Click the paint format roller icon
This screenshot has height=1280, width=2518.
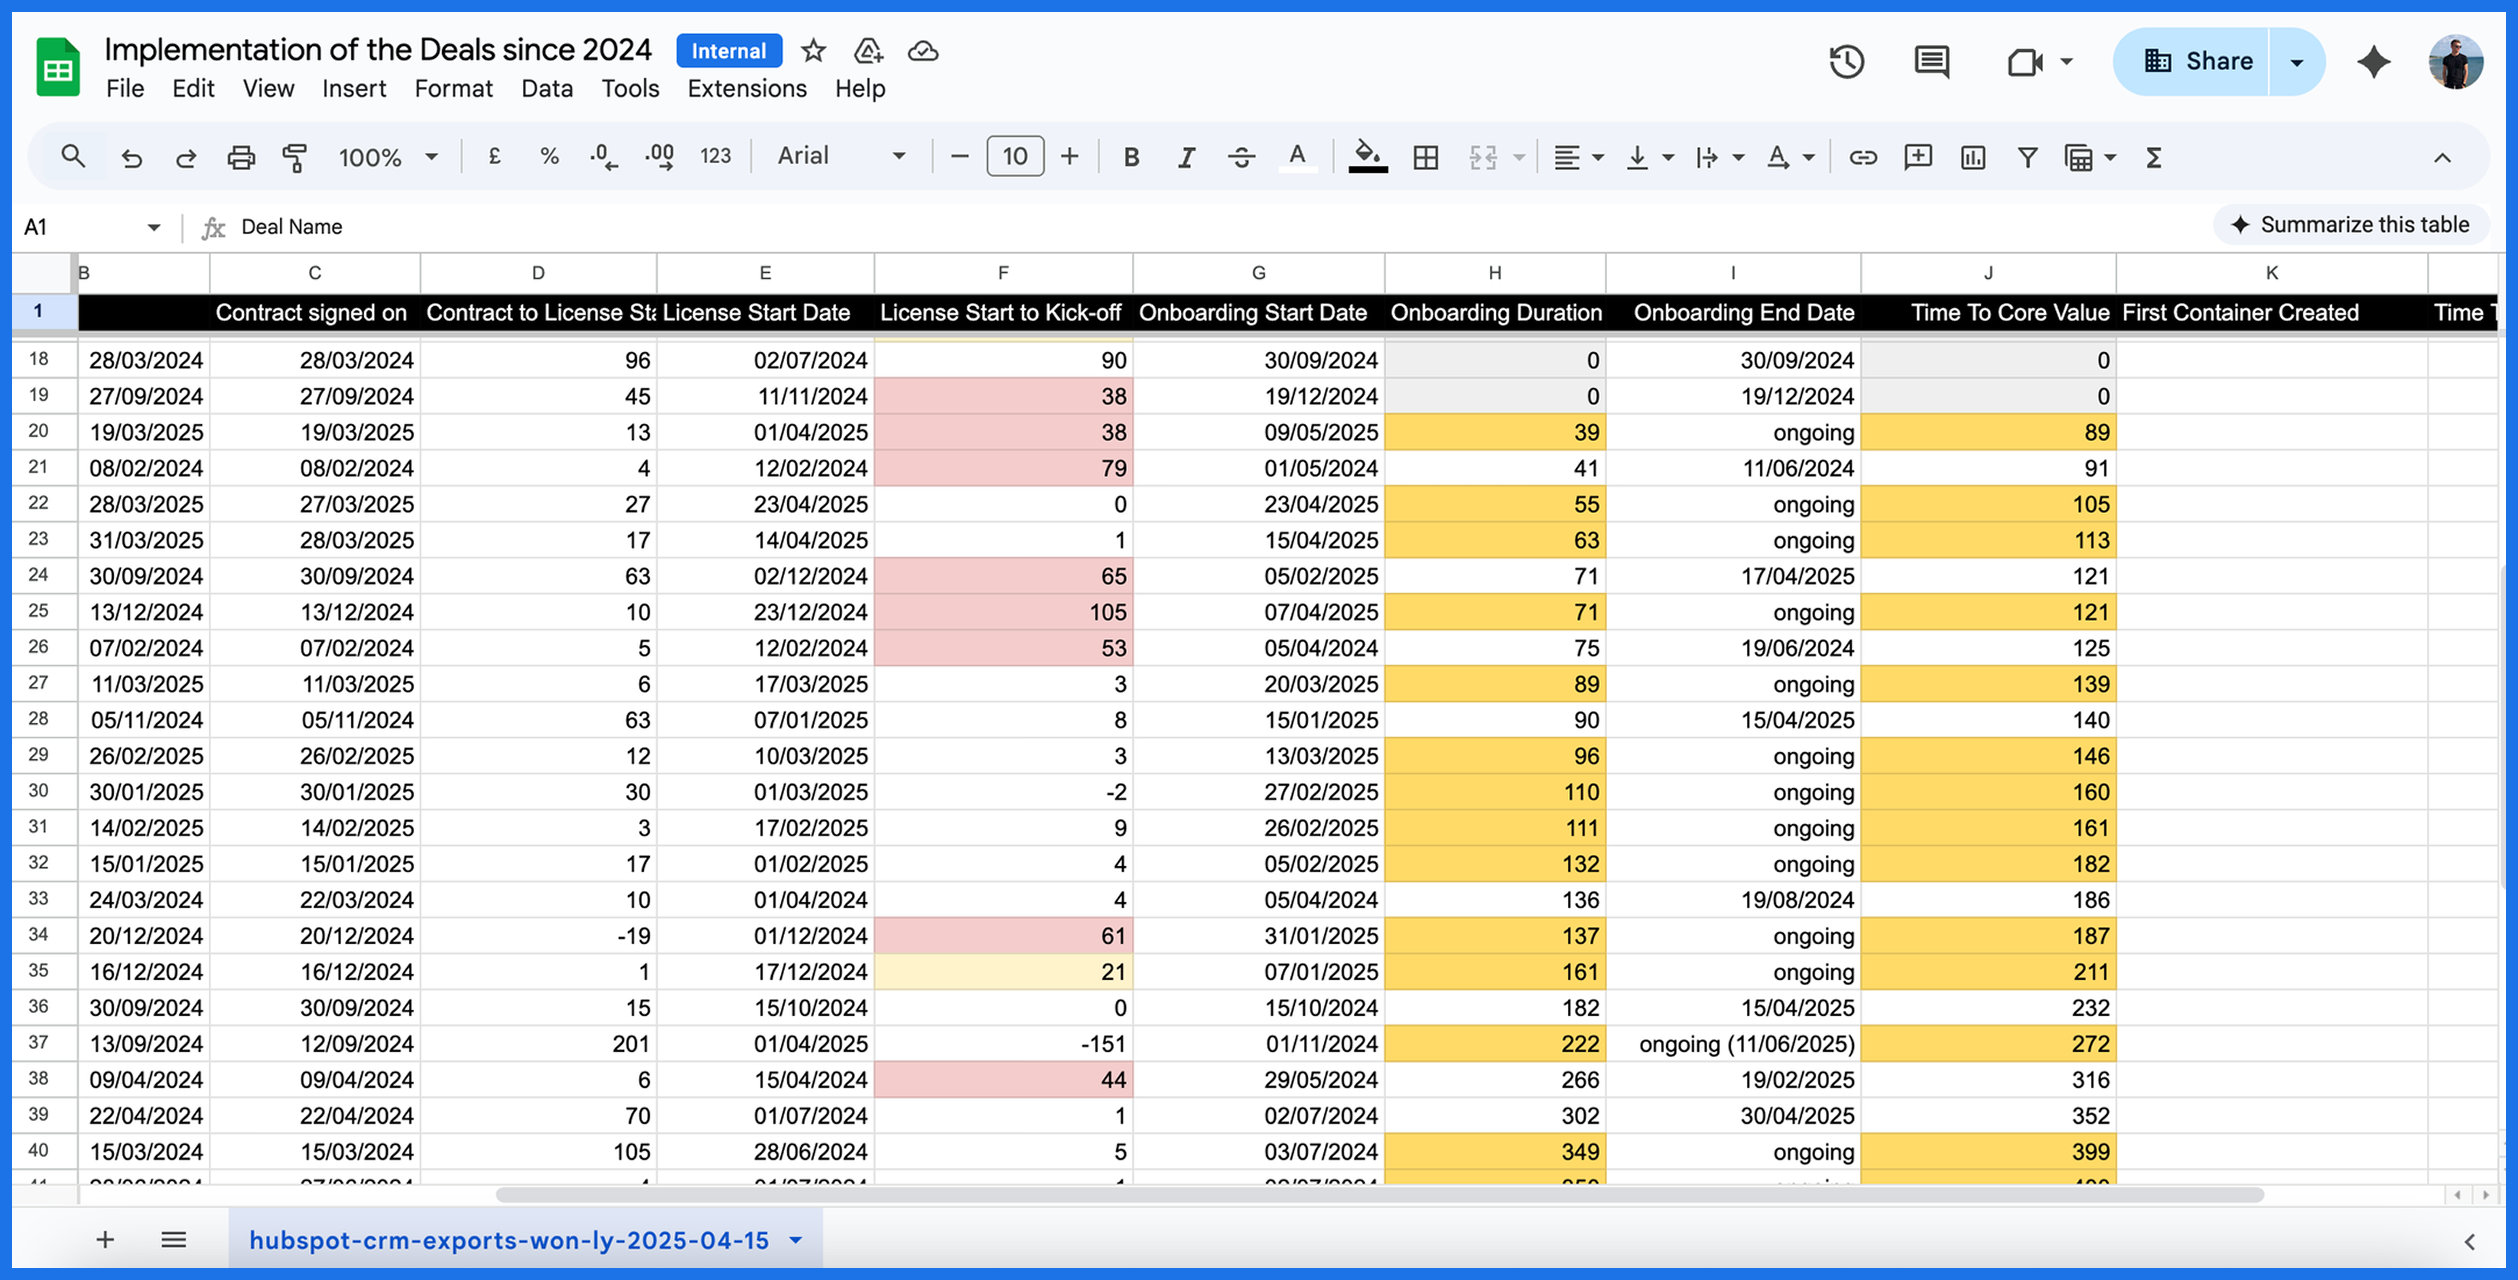pyautogui.click(x=294, y=157)
